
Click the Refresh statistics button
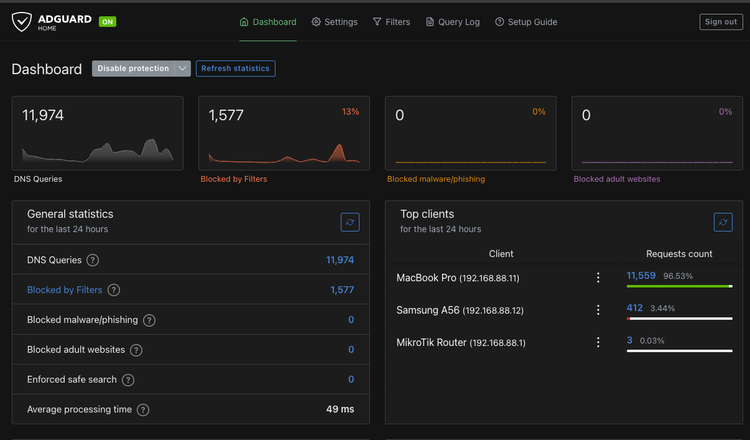[x=235, y=68]
